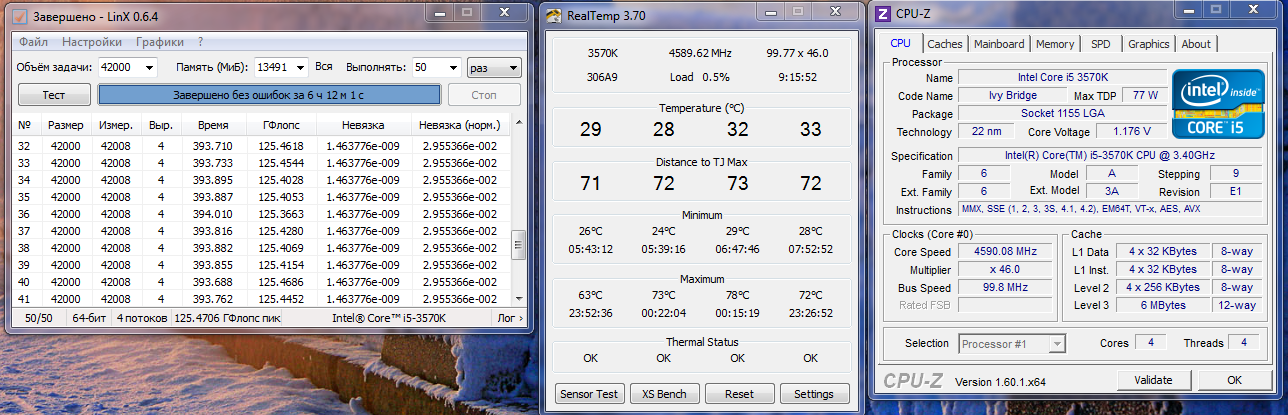Click the LinX results scrollbar up arrow
1288x415 pixels.
518,123
